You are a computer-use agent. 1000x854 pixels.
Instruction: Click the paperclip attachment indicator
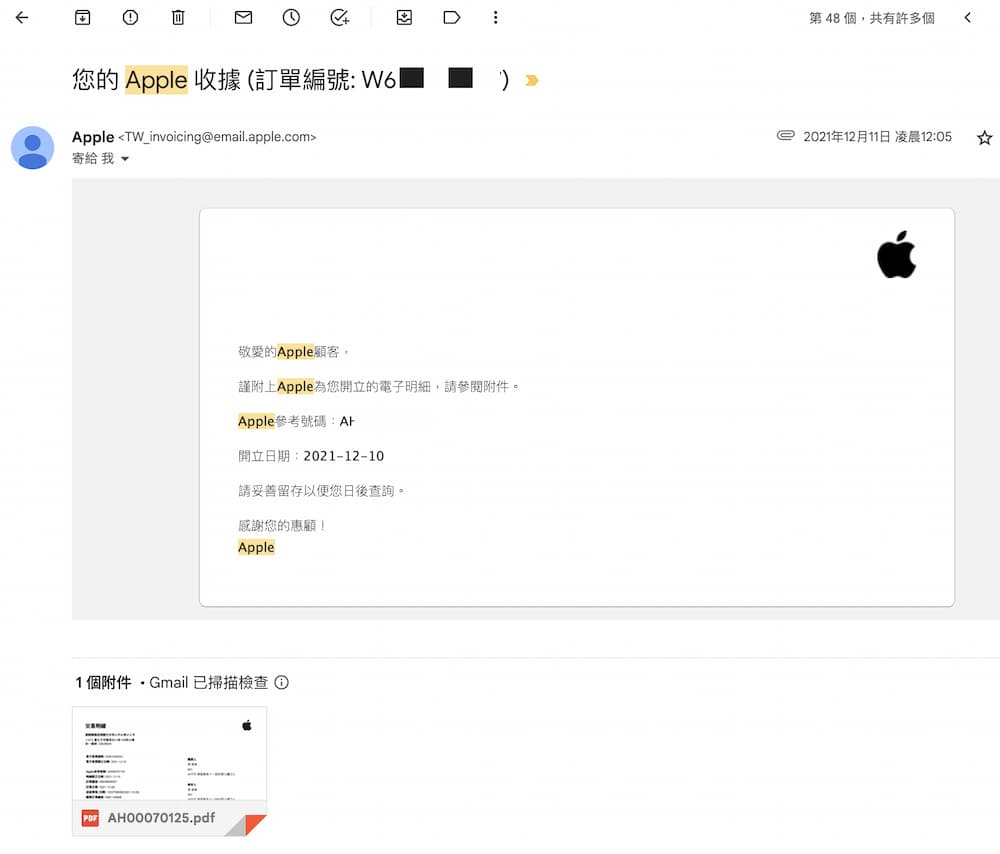click(x=786, y=135)
